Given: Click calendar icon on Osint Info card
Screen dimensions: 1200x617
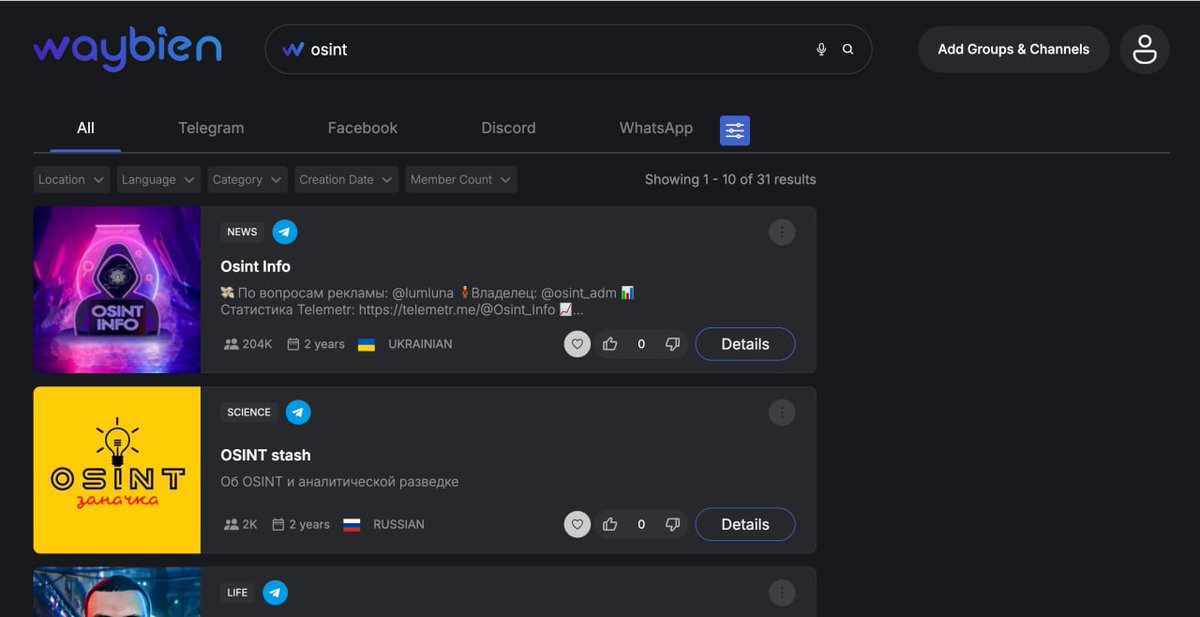Looking at the screenshot, I should click(x=293, y=344).
